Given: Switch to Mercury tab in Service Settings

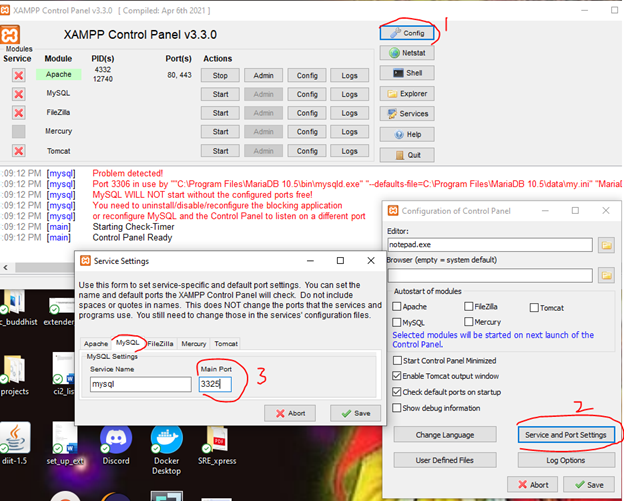Looking at the screenshot, I should 194,343.
